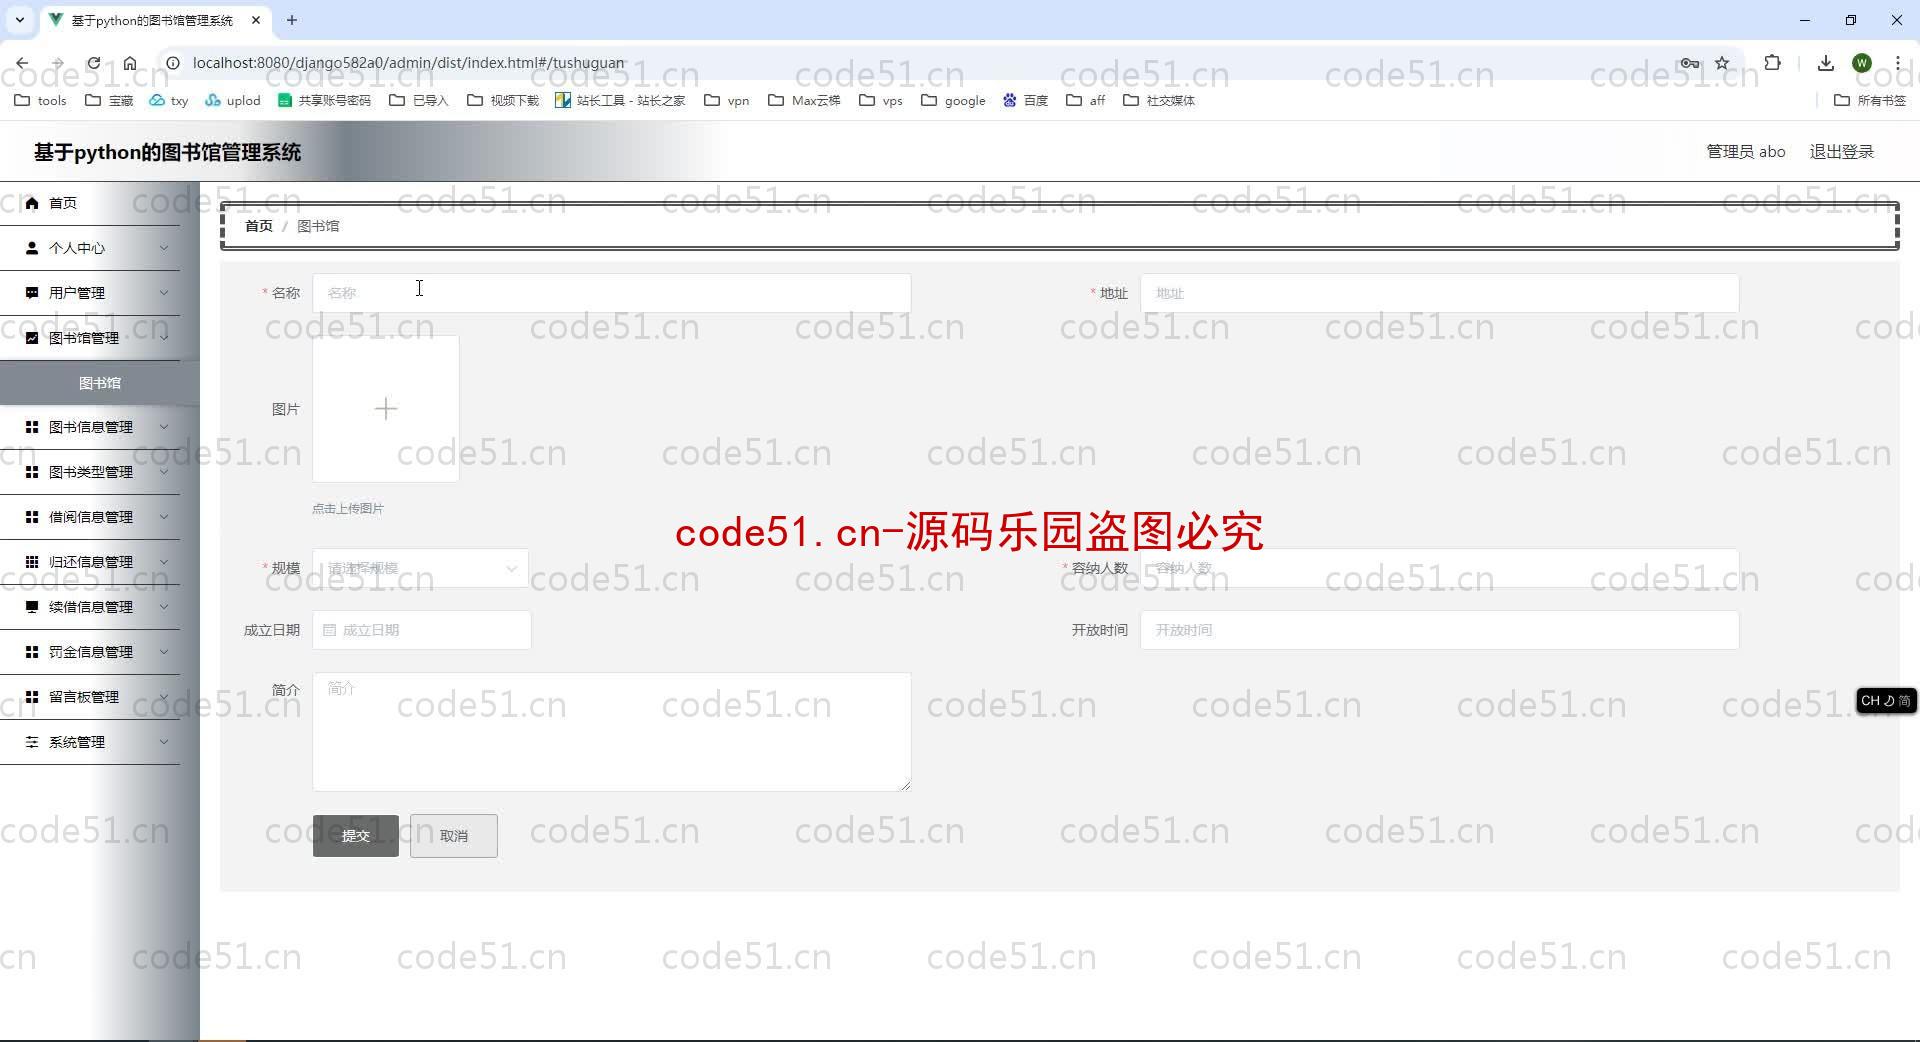Click the monitor icon beside 续借信息管理
The height and width of the screenshot is (1042, 1920).
[32, 607]
